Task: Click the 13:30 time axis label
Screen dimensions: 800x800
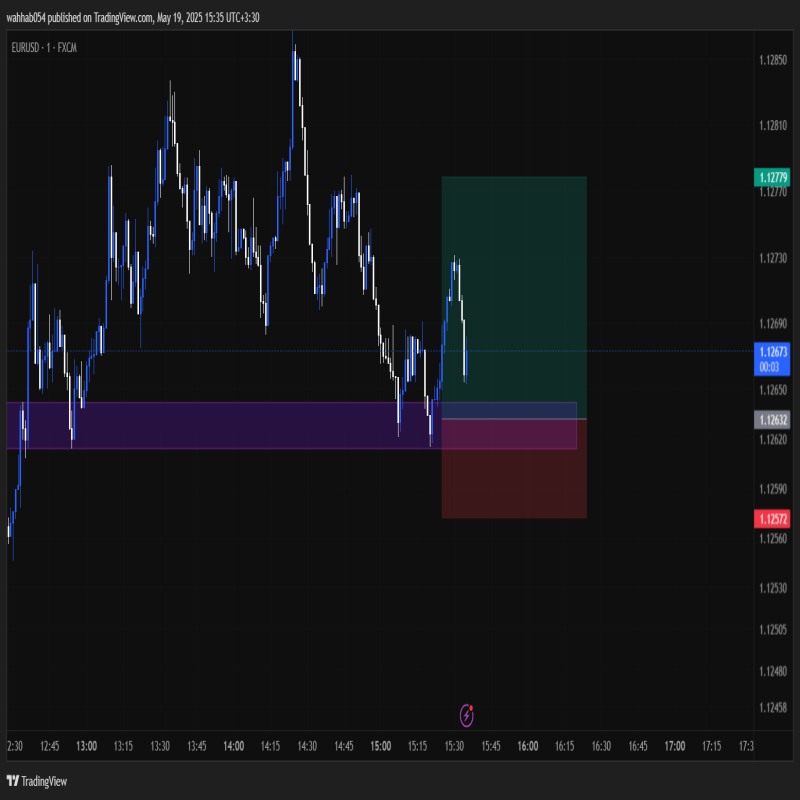Action: (x=160, y=746)
